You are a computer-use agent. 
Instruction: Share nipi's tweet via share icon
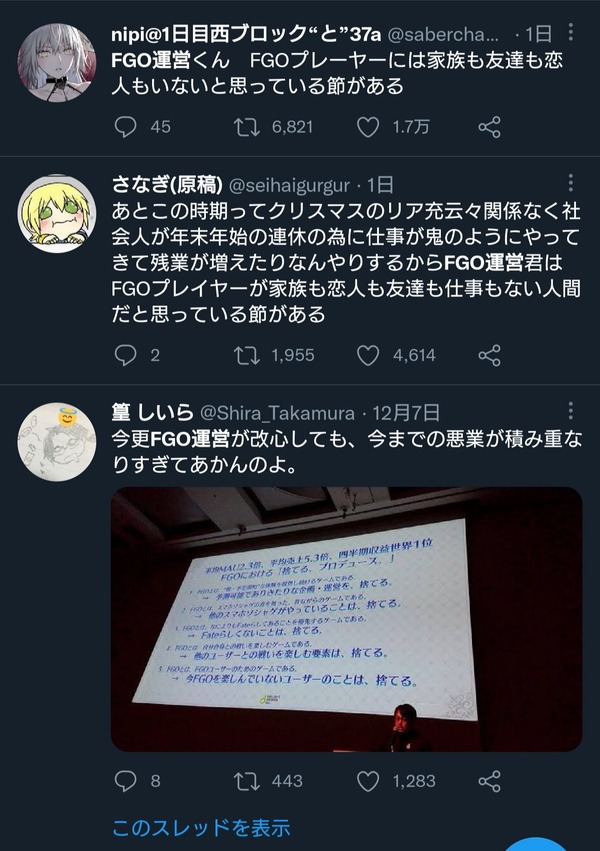(489, 127)
